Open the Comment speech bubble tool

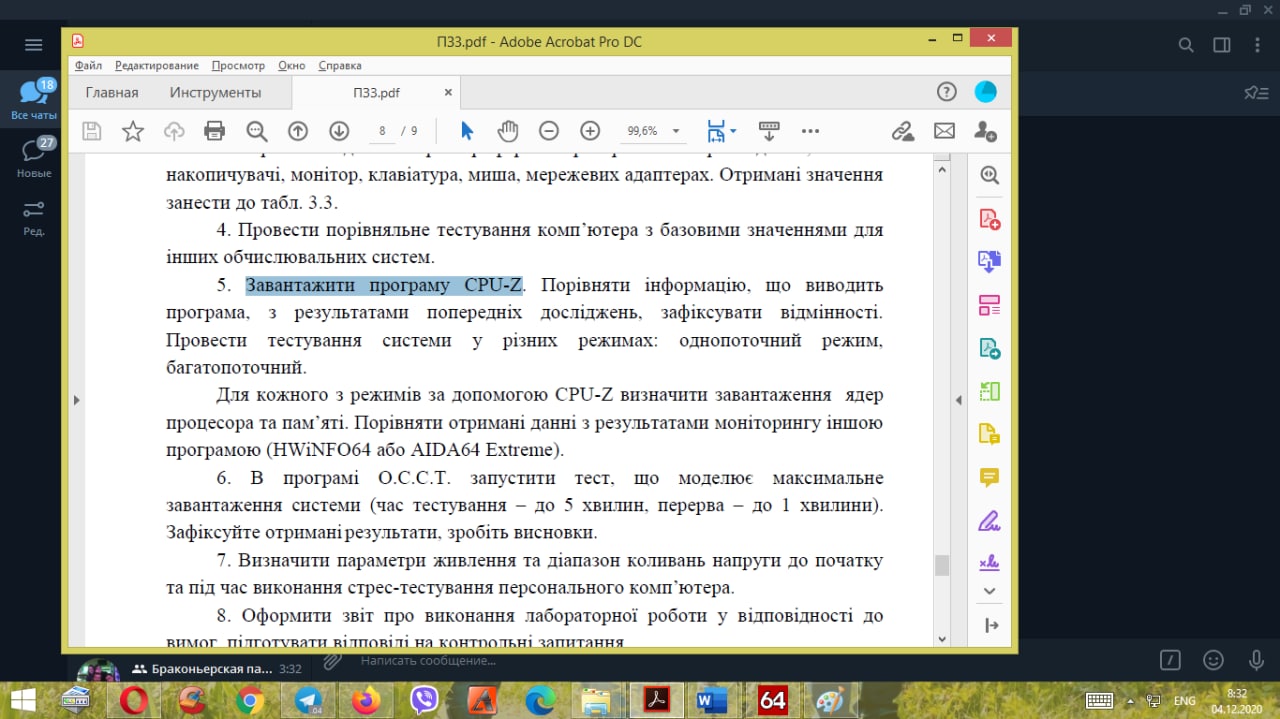point(990,477)
